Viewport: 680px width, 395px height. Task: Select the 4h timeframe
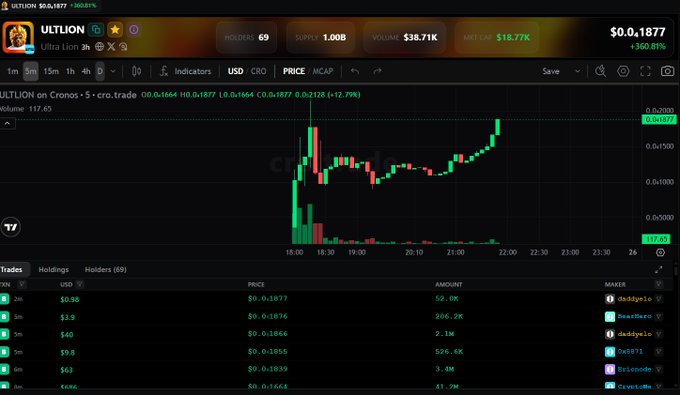coord(86,71)
